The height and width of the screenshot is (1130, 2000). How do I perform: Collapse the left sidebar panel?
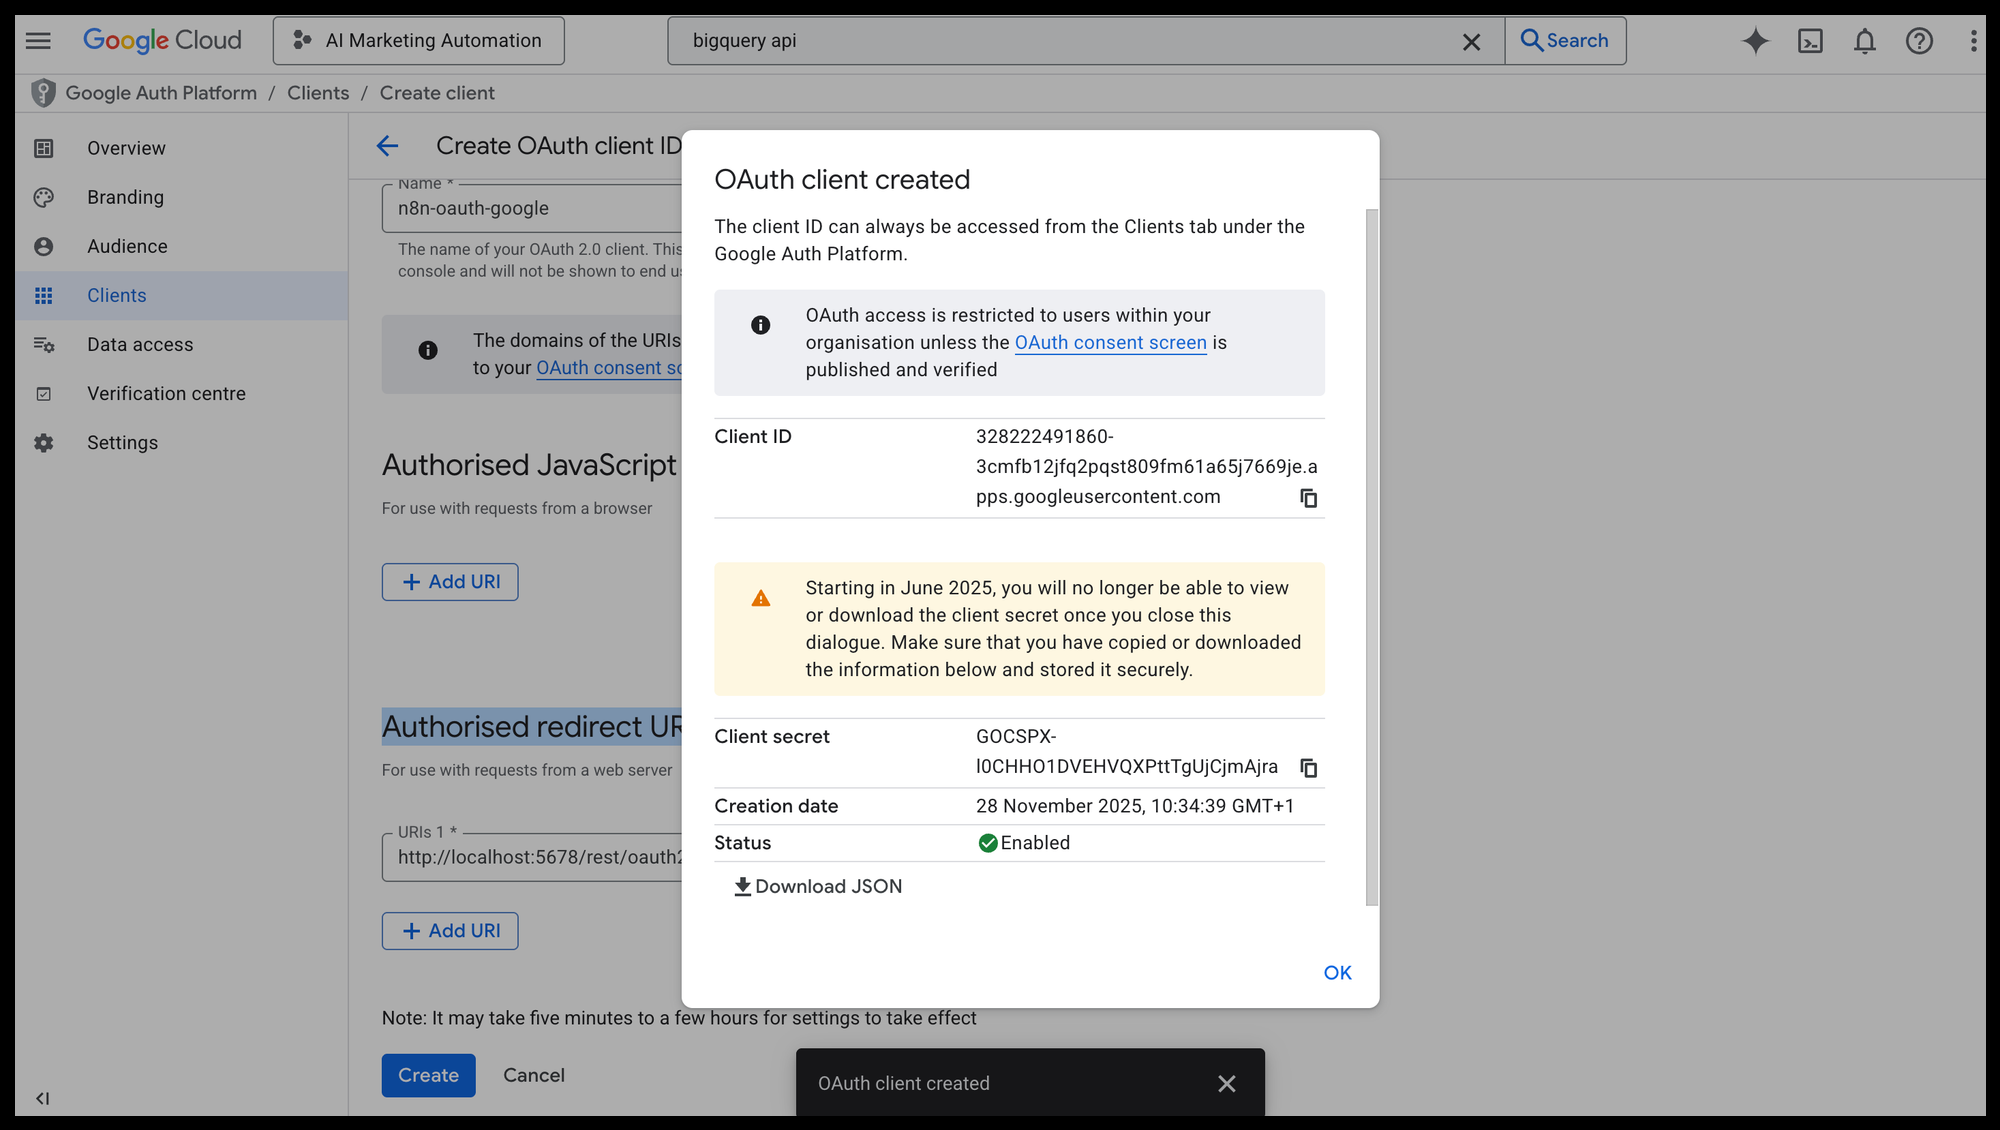(42, 1098)
